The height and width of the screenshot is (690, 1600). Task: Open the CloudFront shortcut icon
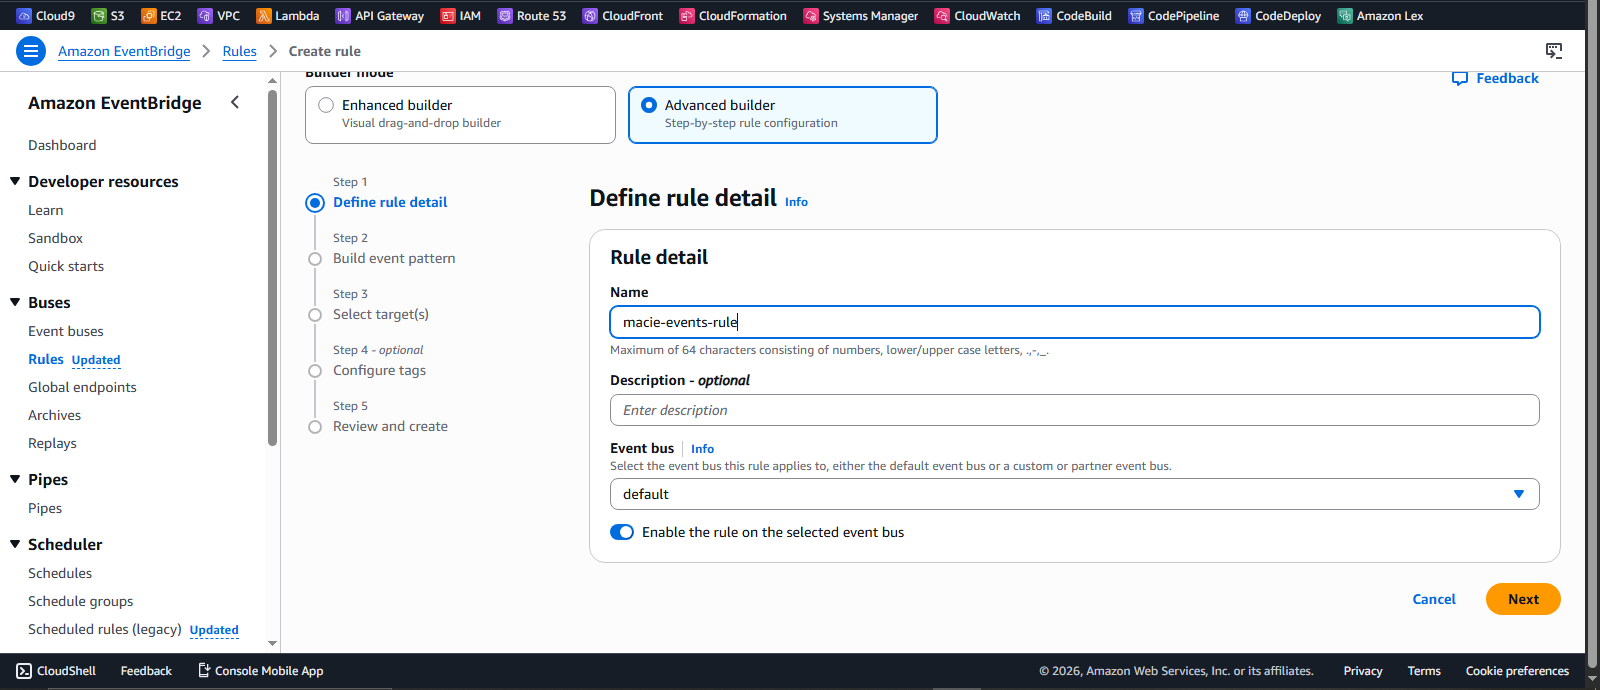(x=590, y=15)
